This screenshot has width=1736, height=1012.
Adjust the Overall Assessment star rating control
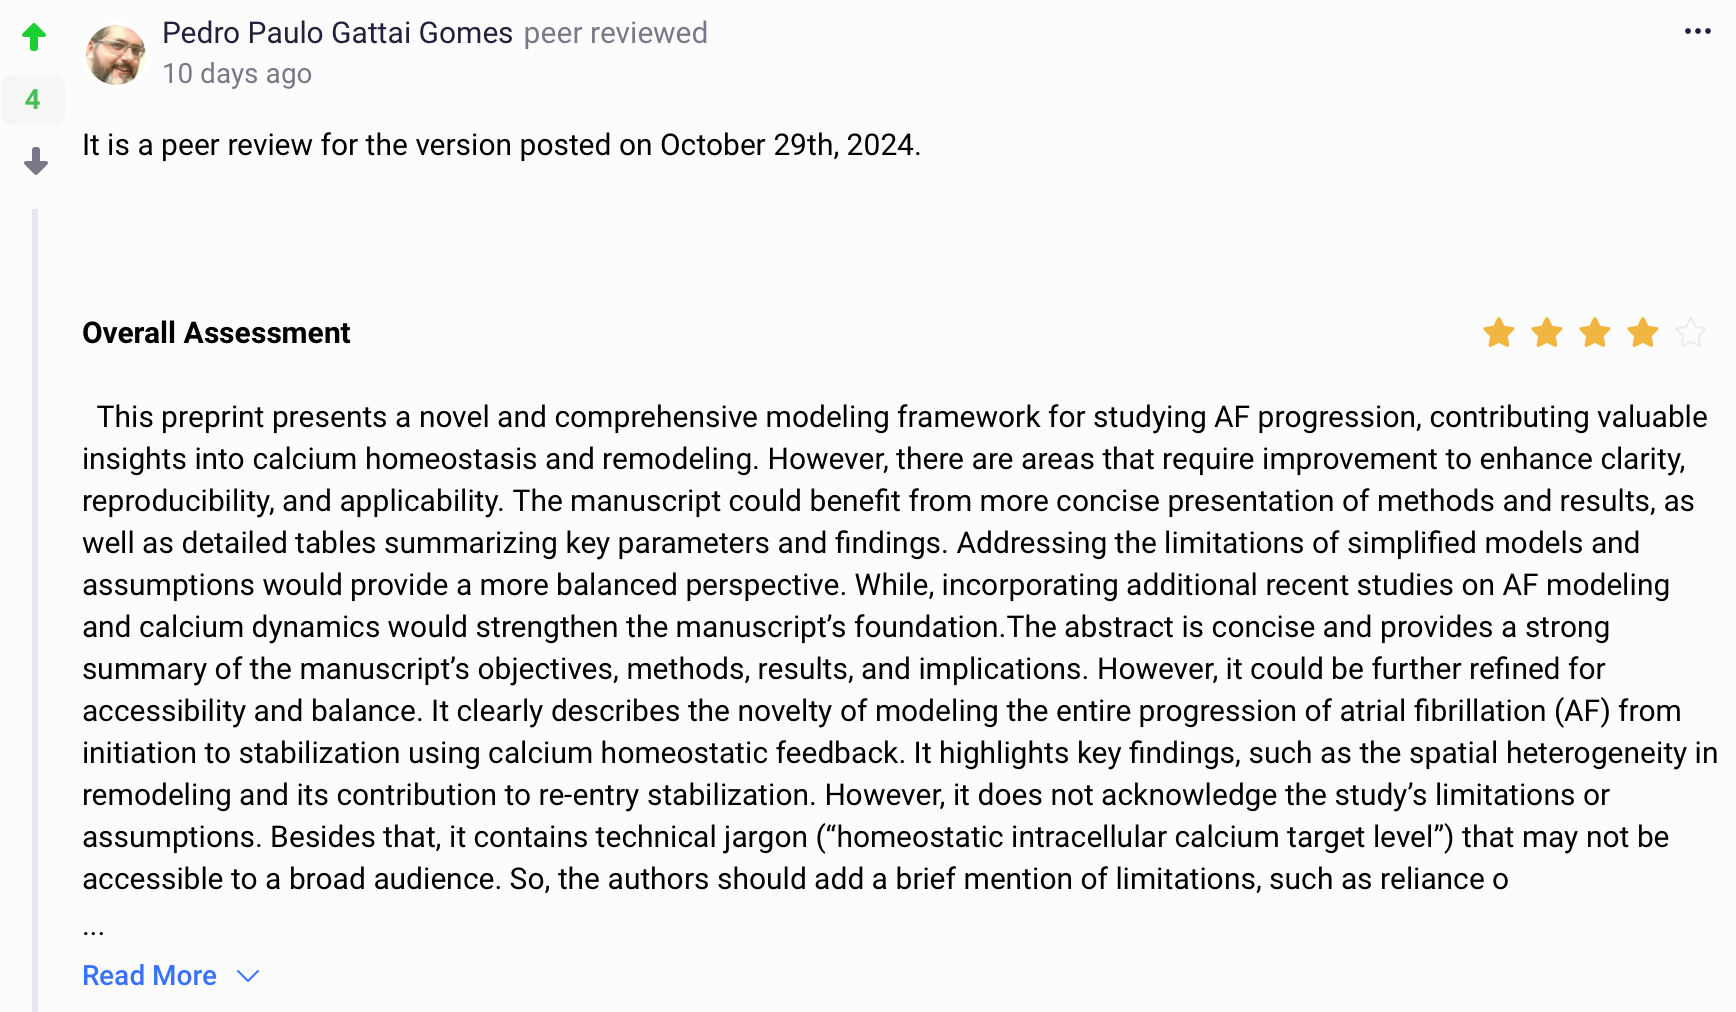pos(1594,333)
